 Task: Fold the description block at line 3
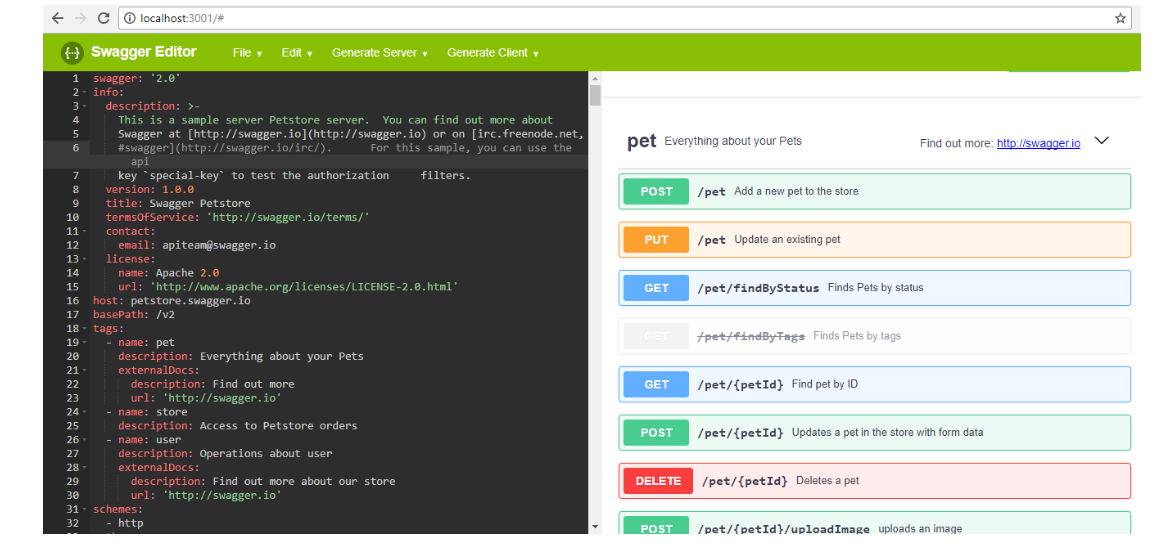(x=84, y=107)
